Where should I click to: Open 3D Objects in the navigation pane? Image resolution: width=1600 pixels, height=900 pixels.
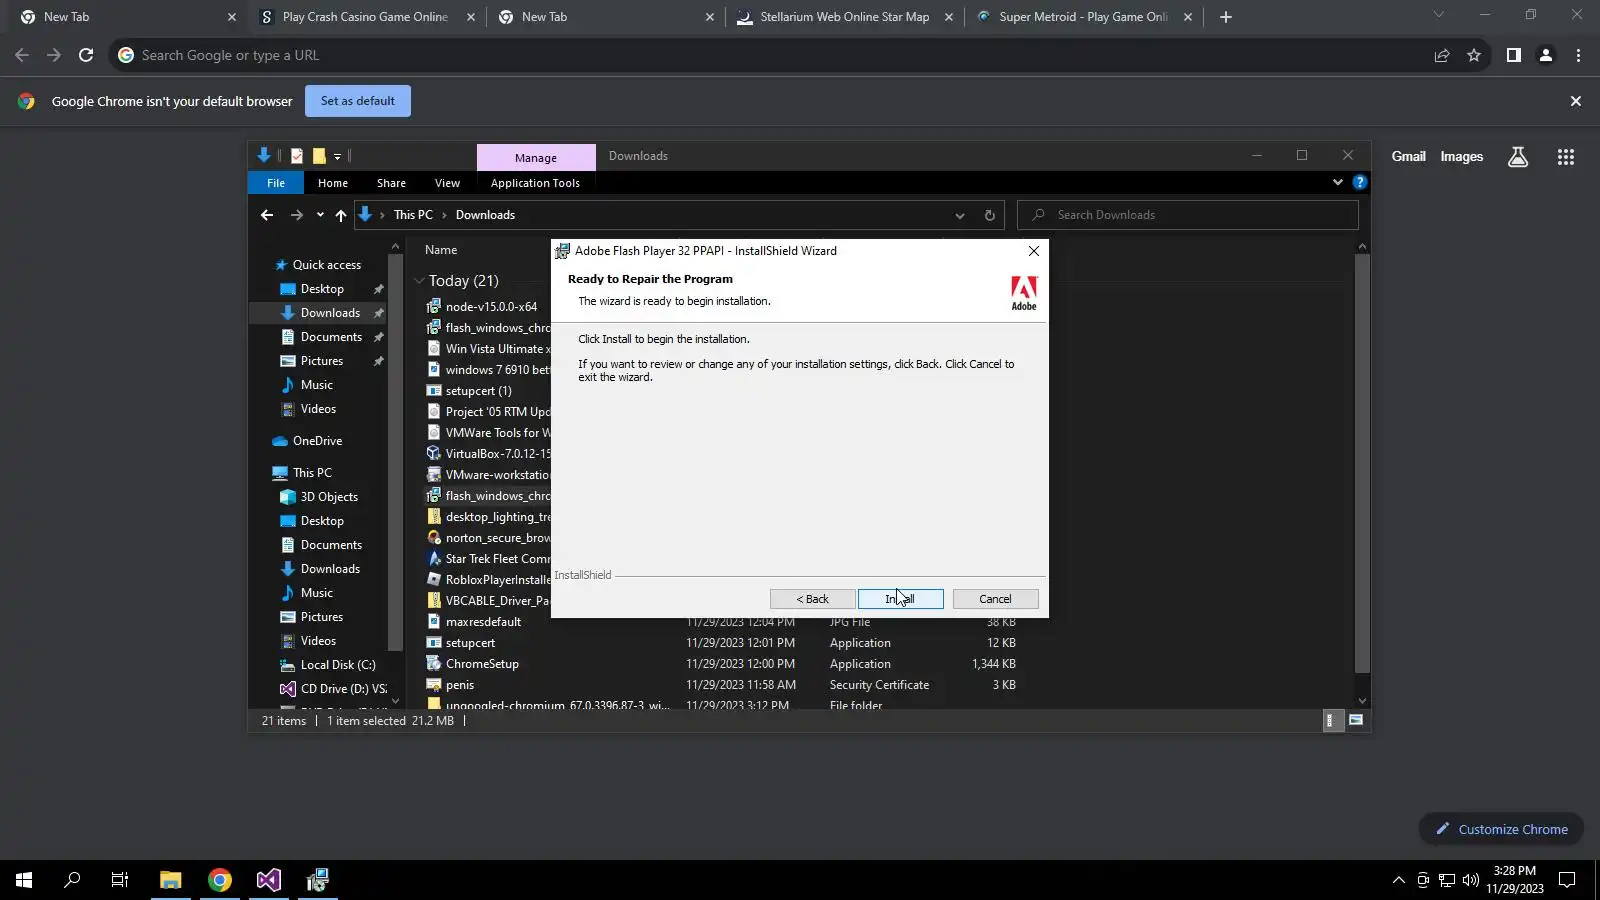click(329, 497)
